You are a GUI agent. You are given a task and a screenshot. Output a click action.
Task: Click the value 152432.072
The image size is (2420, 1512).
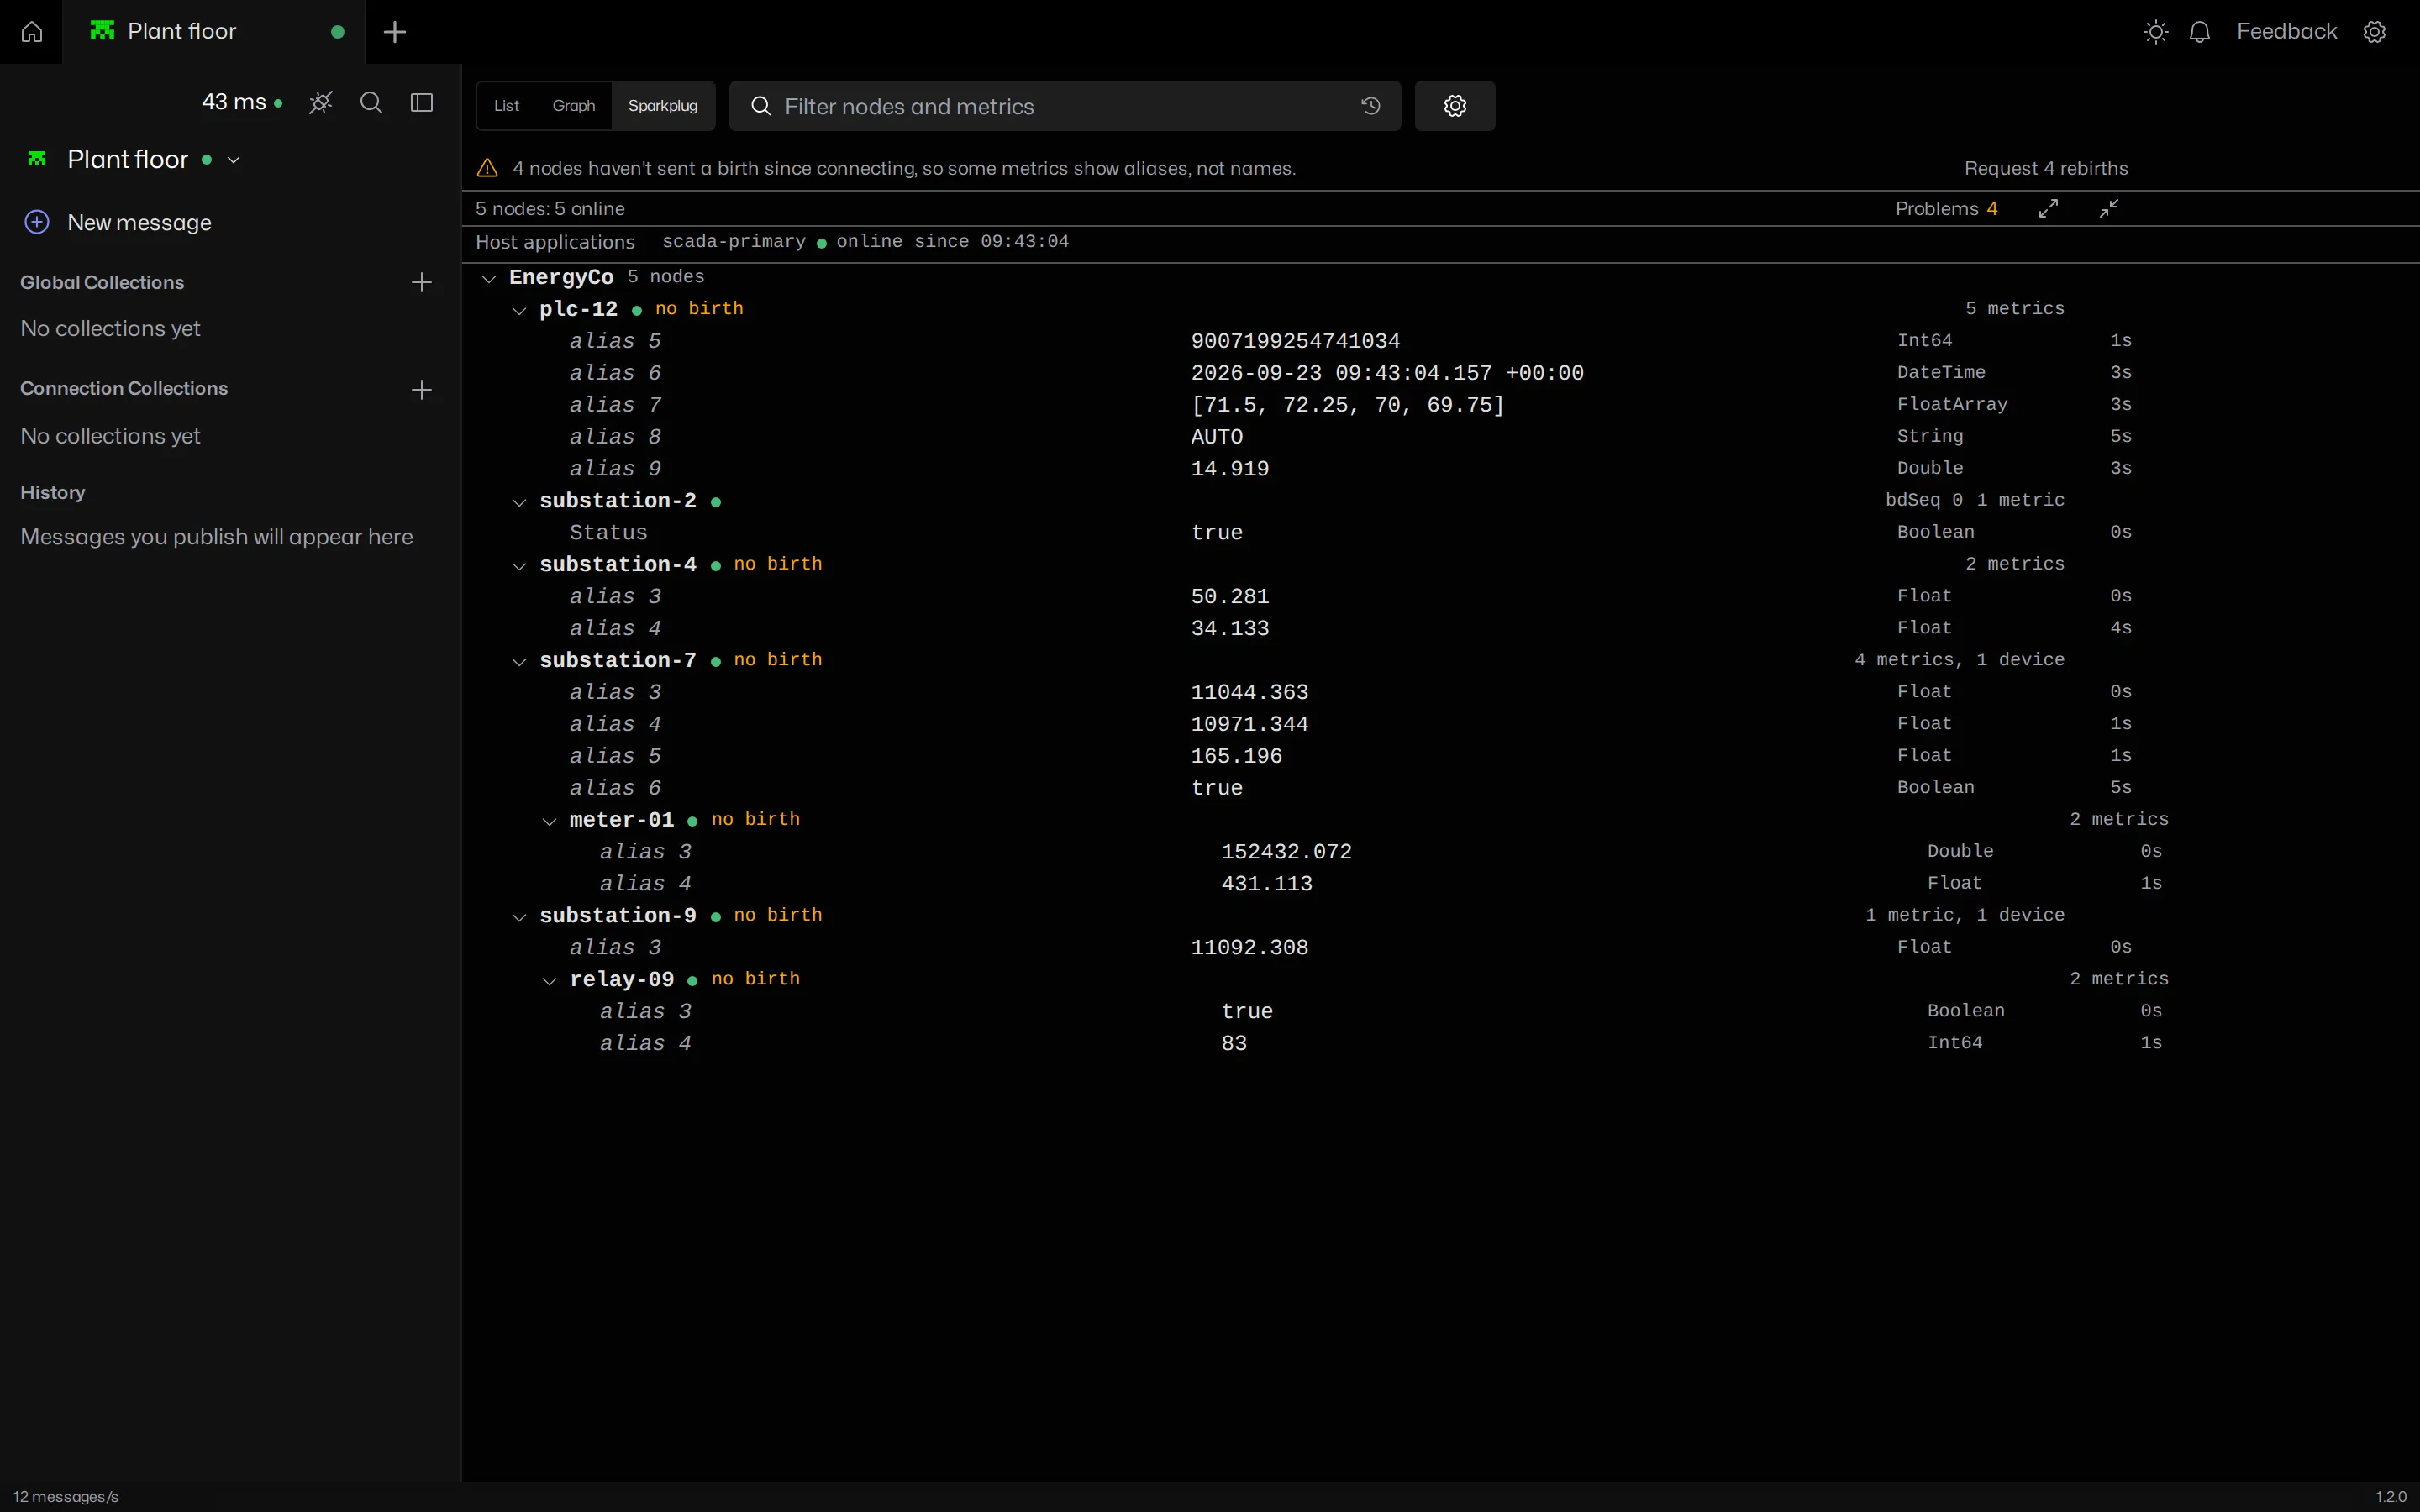click(1286, 852)
